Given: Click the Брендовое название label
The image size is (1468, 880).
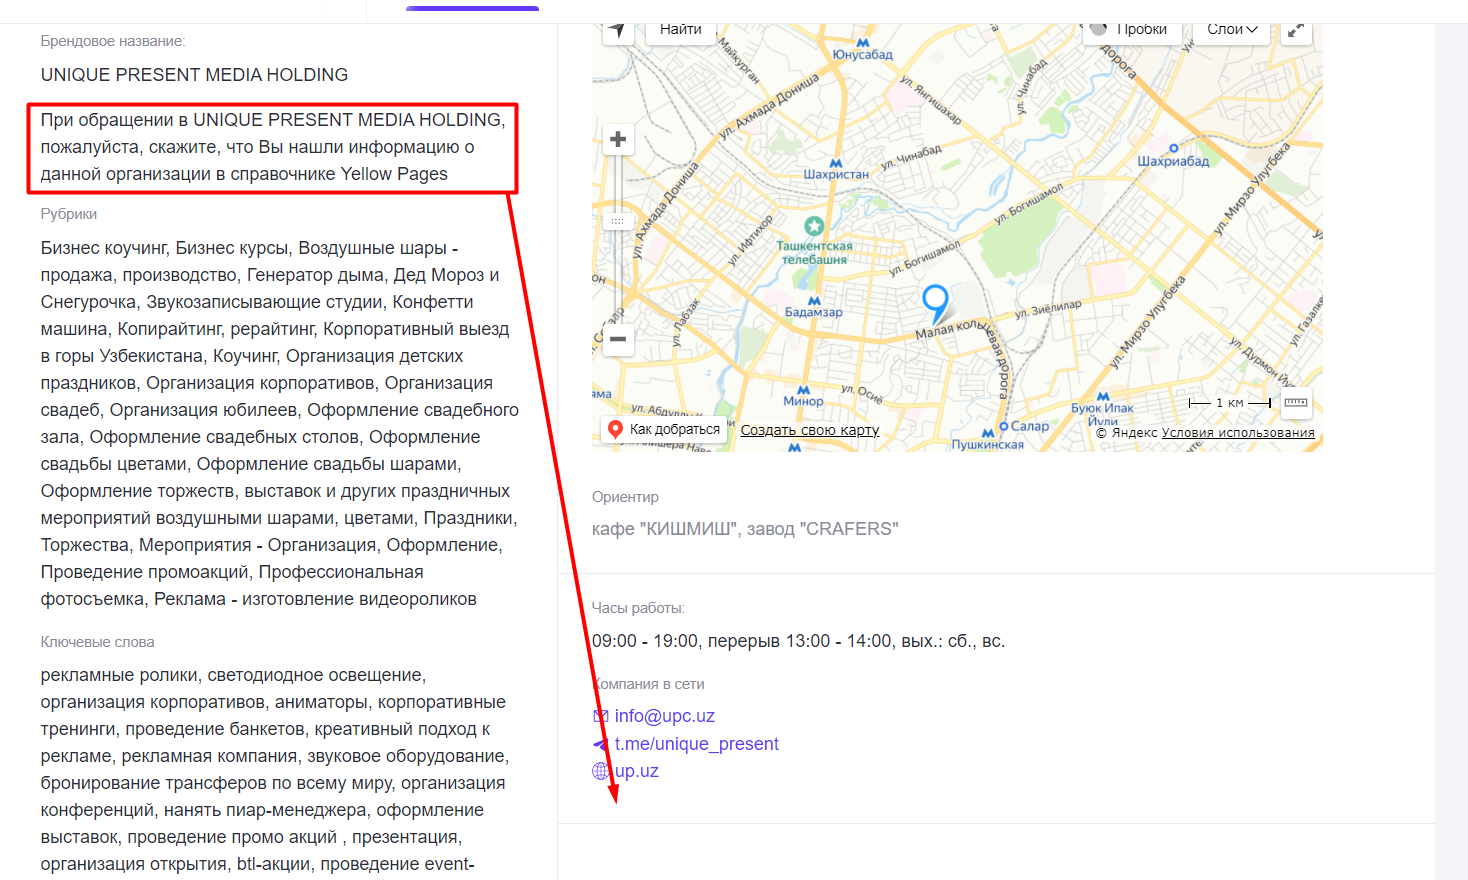Looking at the screenshot, I should [113, 41].
